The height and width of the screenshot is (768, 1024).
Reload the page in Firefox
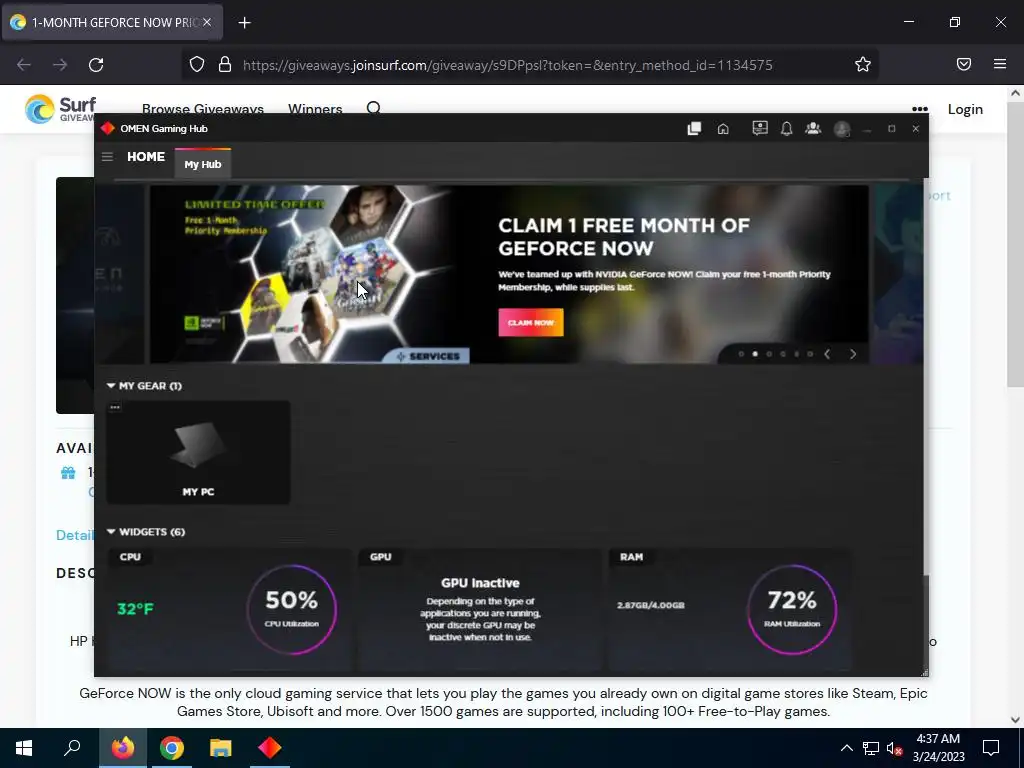(96, 65)
